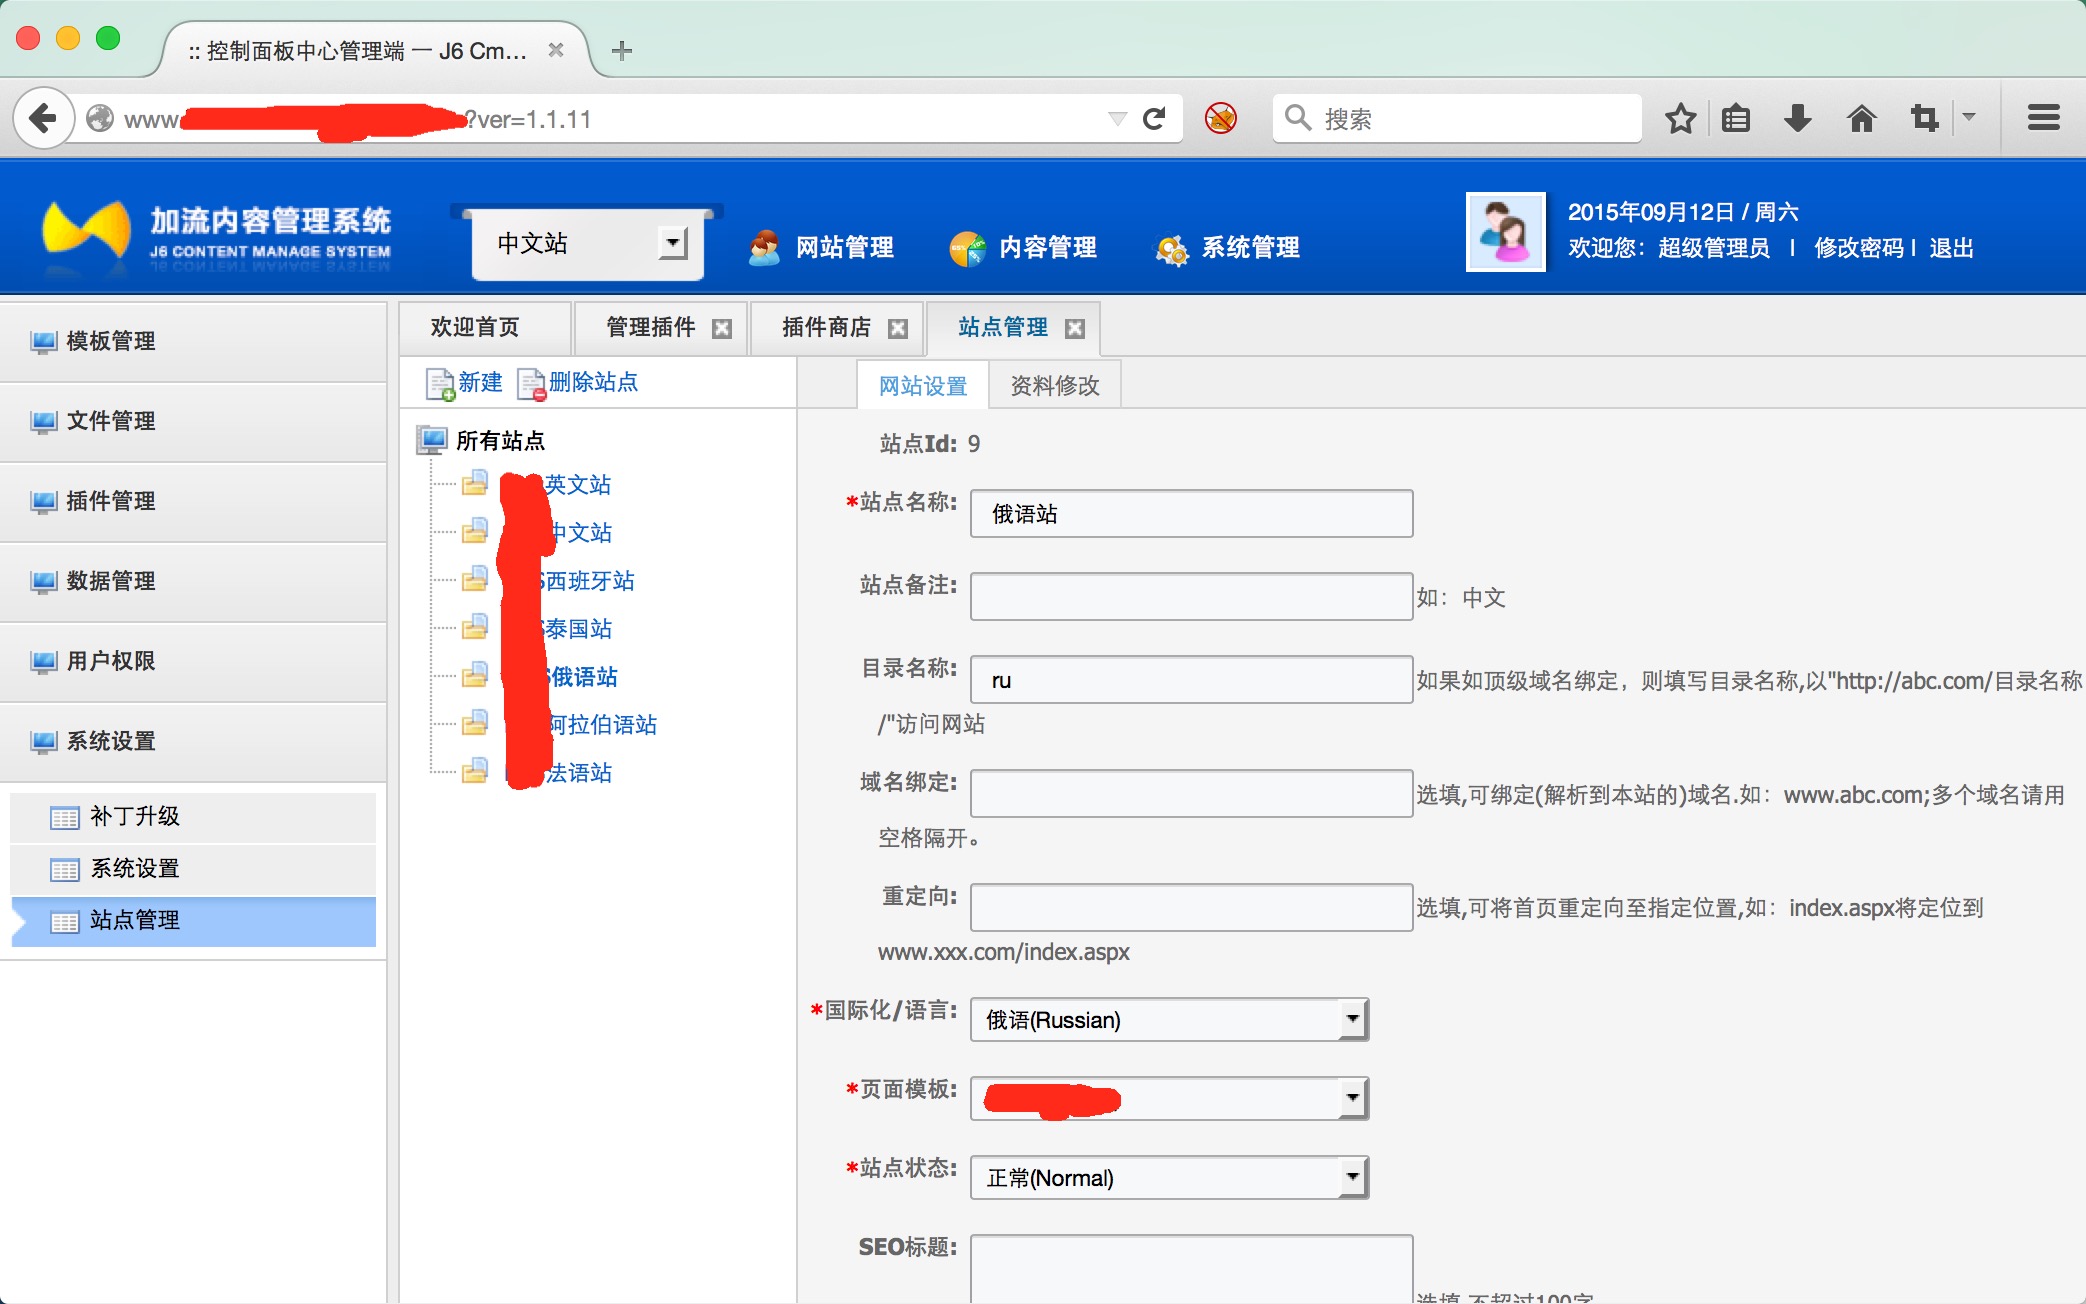Image resolution: width=2086 pixels, height=1304 pixels.
Task: Open the 中文站 site selector dropdown
Action: pos(673,243)
